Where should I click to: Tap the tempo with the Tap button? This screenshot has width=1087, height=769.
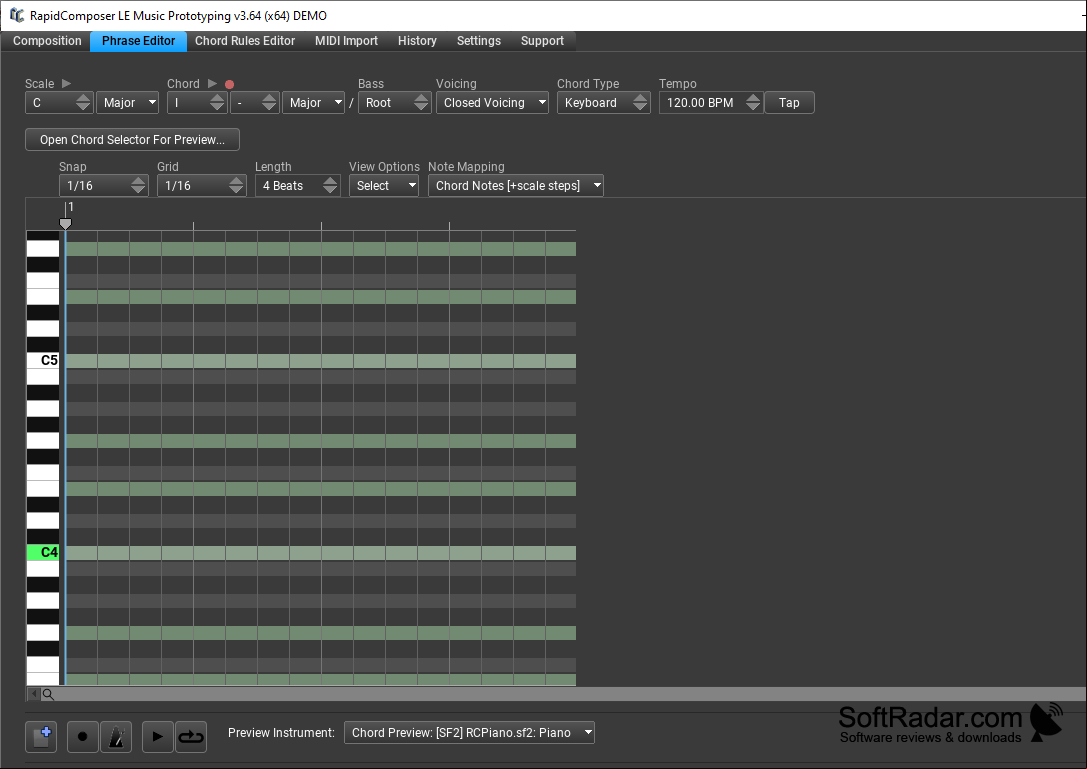789,103
